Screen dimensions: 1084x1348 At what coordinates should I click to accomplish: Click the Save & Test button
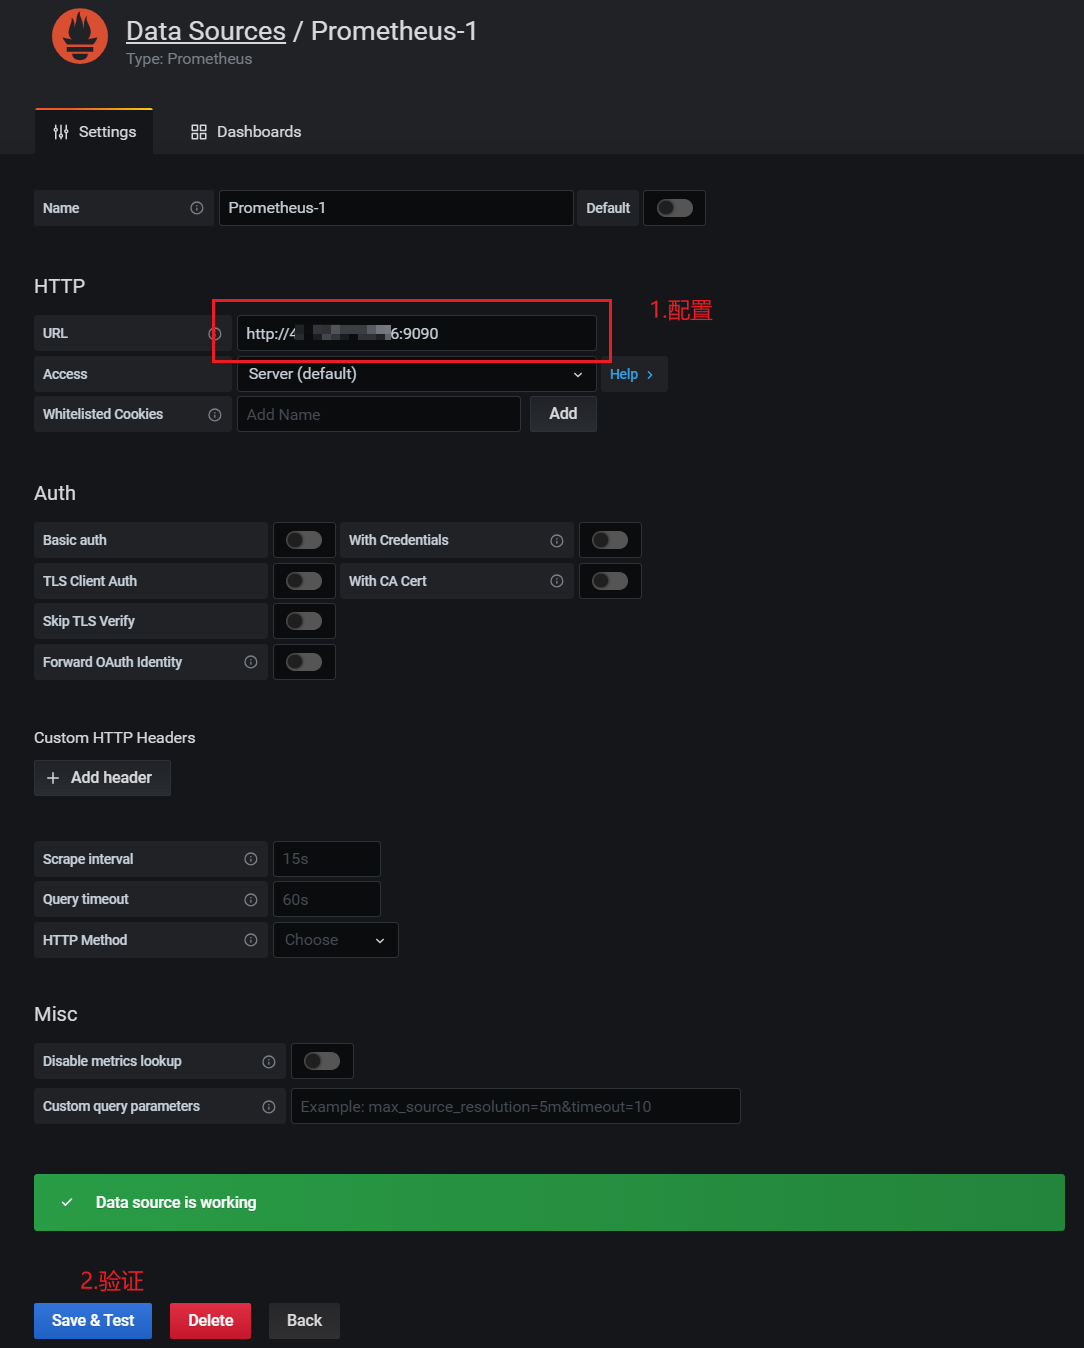point(93,1321)
